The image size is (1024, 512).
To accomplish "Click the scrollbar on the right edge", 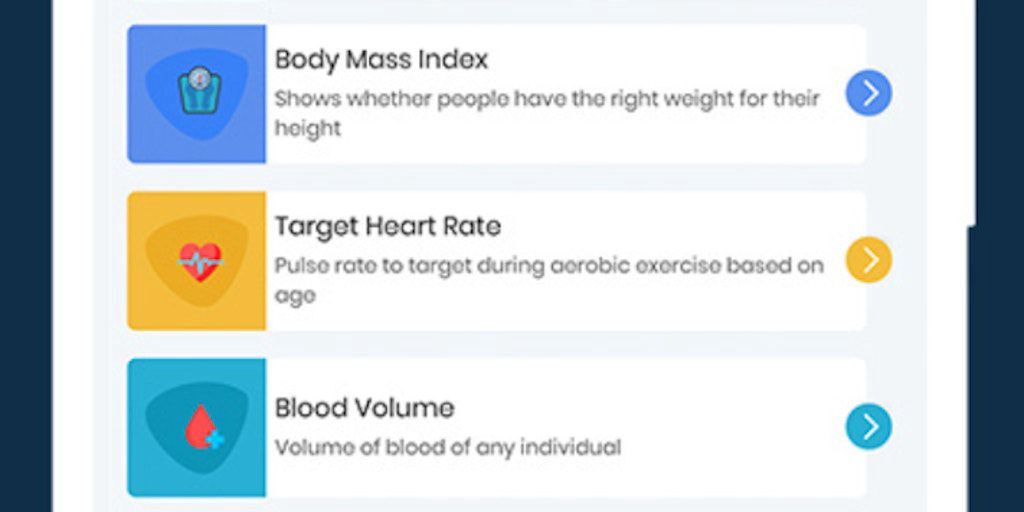I will (x=970, y=110).
